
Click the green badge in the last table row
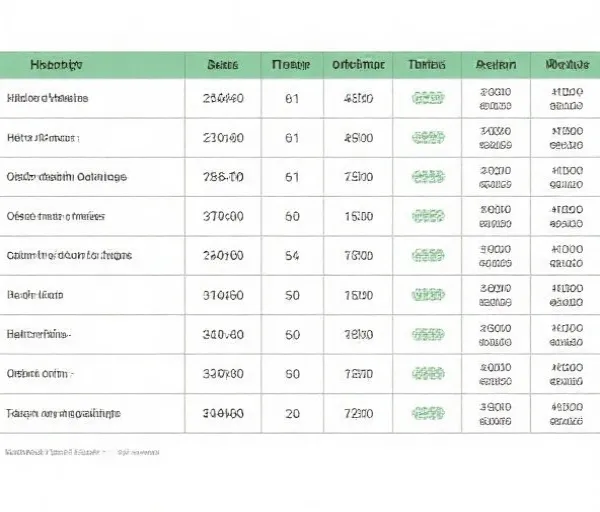click(427, 413)
